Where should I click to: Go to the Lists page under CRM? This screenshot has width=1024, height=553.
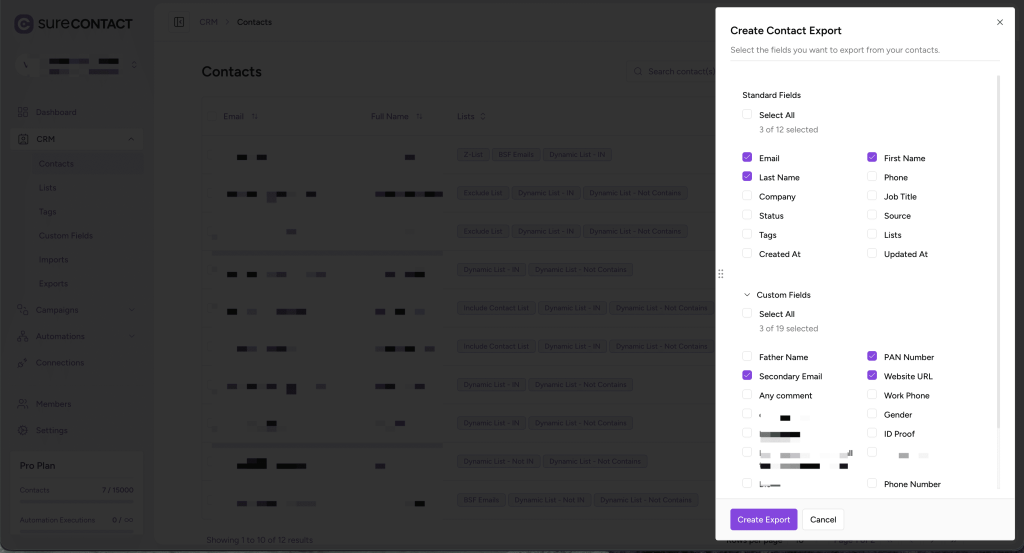pos(47,188)
